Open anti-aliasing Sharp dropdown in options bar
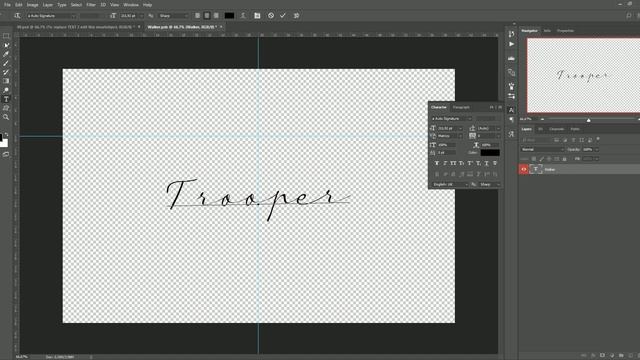Viewport: 640px width, 360px height. click(x=174, y=16)
